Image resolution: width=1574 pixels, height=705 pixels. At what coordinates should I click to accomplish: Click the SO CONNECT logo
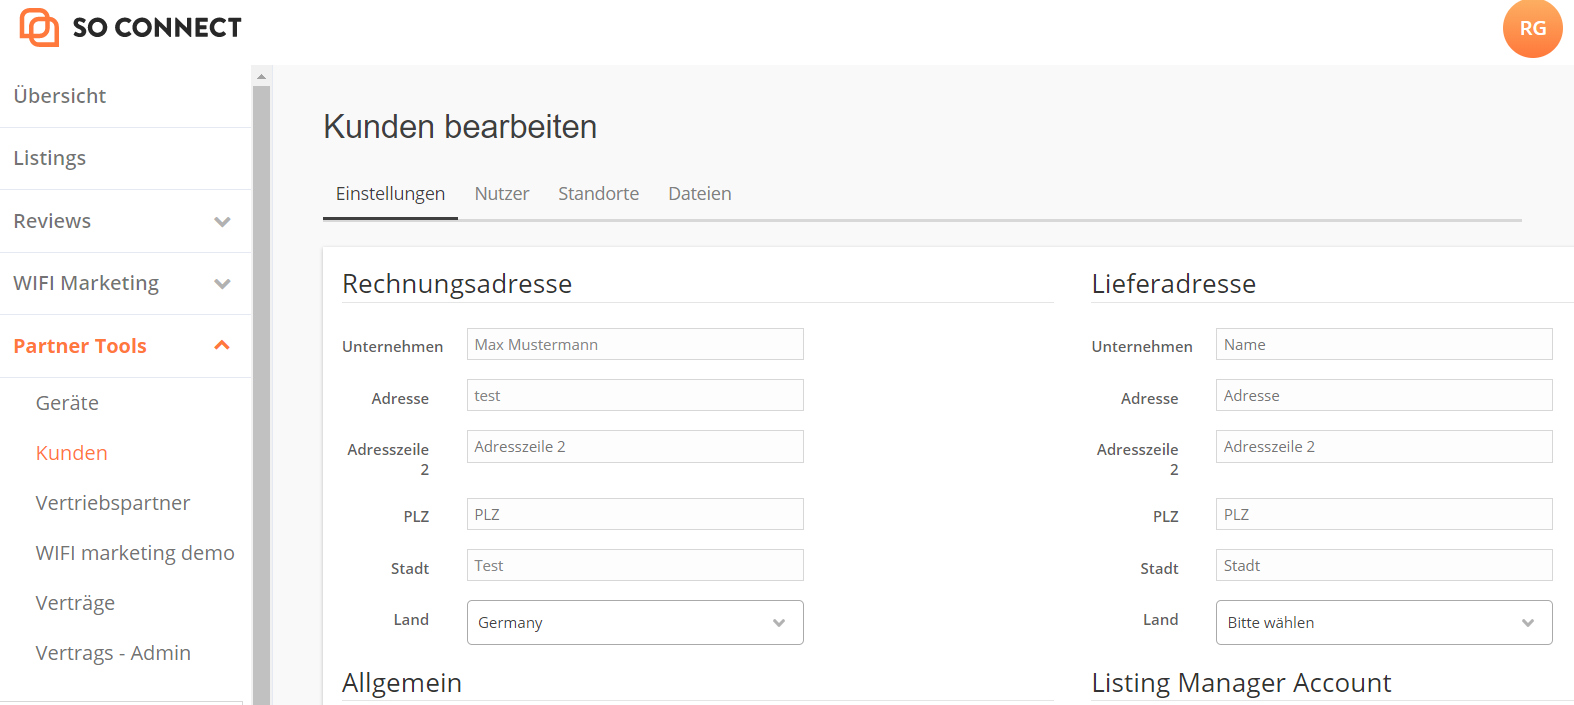click(x=128, y=27)
